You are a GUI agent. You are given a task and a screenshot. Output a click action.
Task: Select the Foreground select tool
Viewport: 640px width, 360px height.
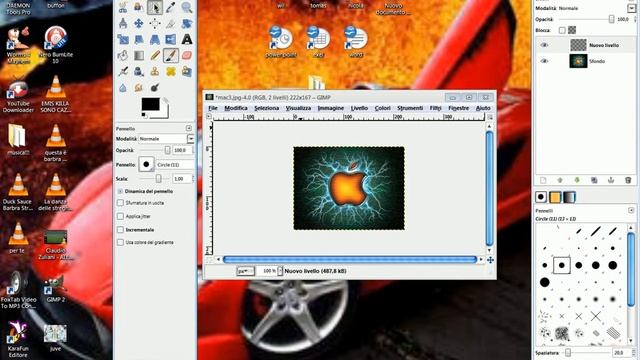139,7
